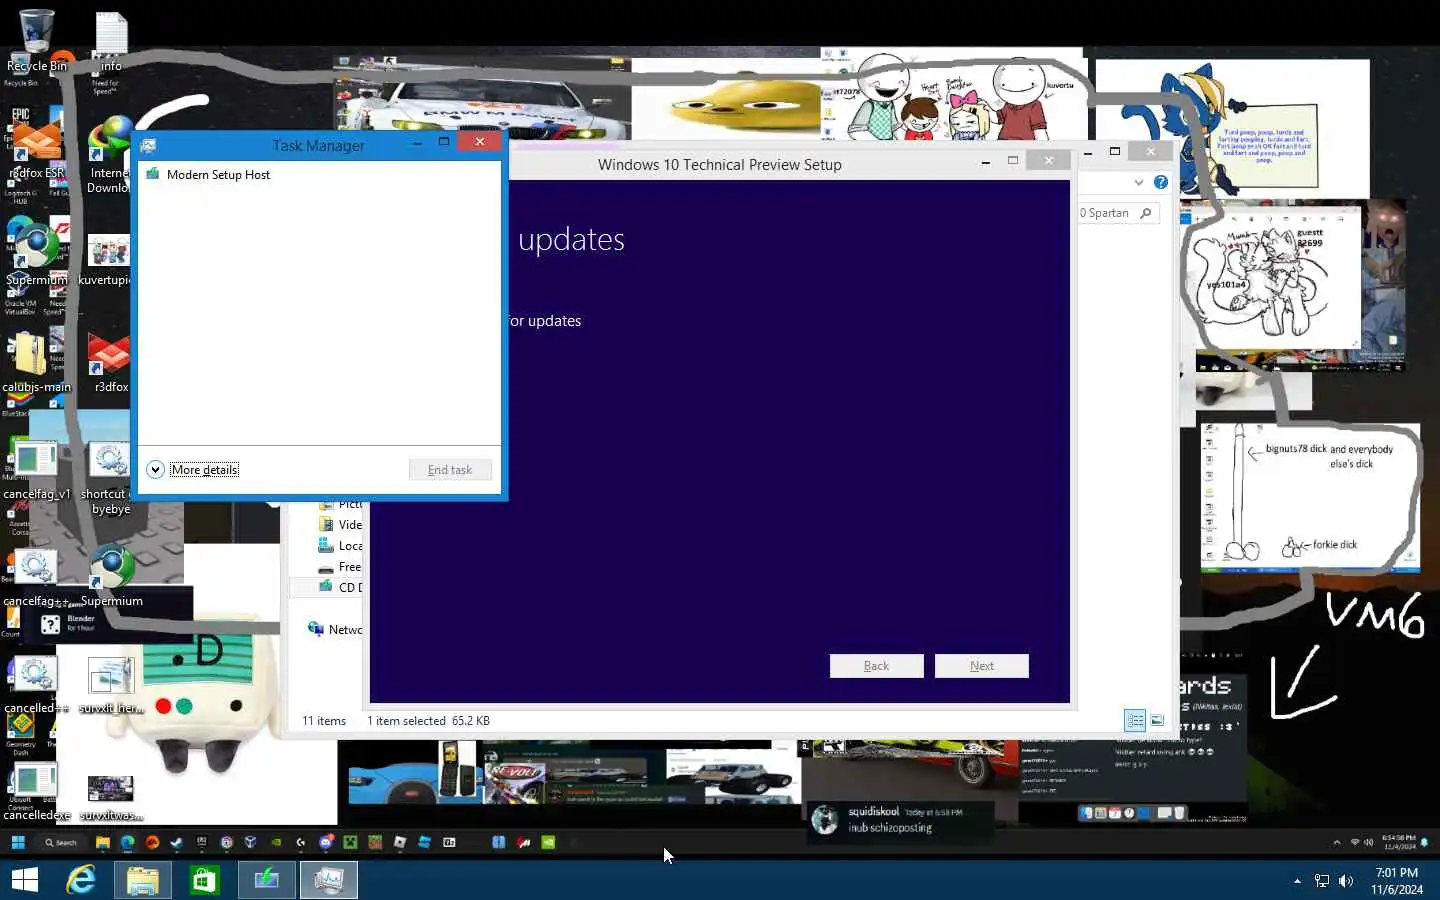Image resolution: width=1440 pixels, height=900 pixels.
Task: Open the Windows Store taskbar icon
Action: coord(204,880)
